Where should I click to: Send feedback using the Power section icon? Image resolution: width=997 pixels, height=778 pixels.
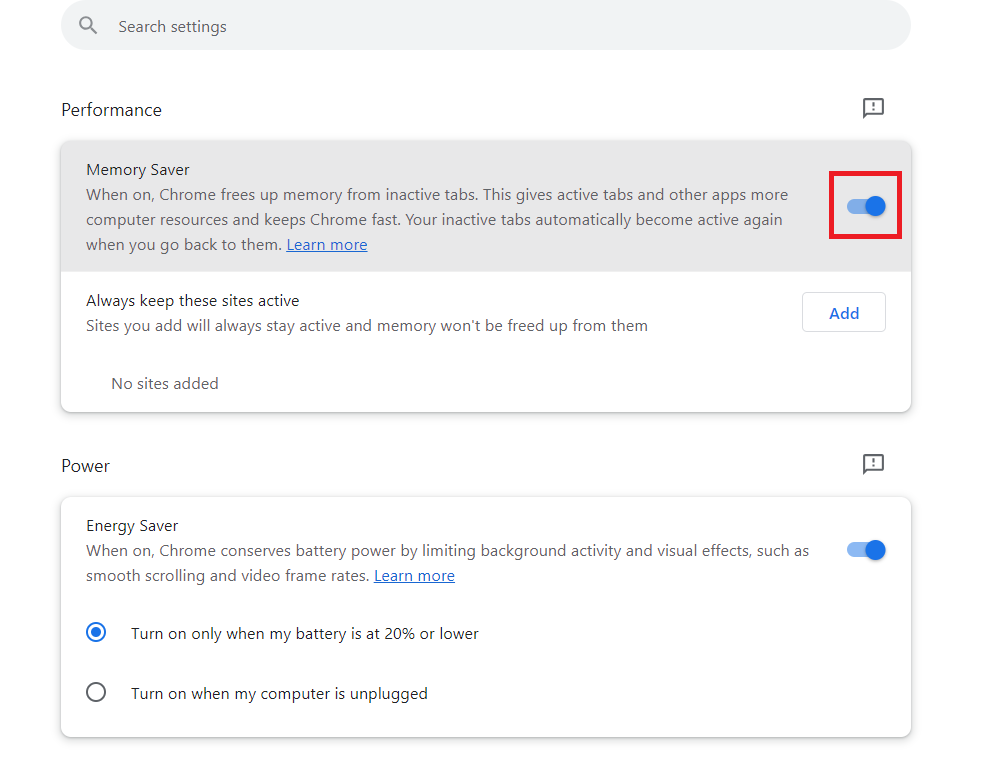tap(873, 464)
